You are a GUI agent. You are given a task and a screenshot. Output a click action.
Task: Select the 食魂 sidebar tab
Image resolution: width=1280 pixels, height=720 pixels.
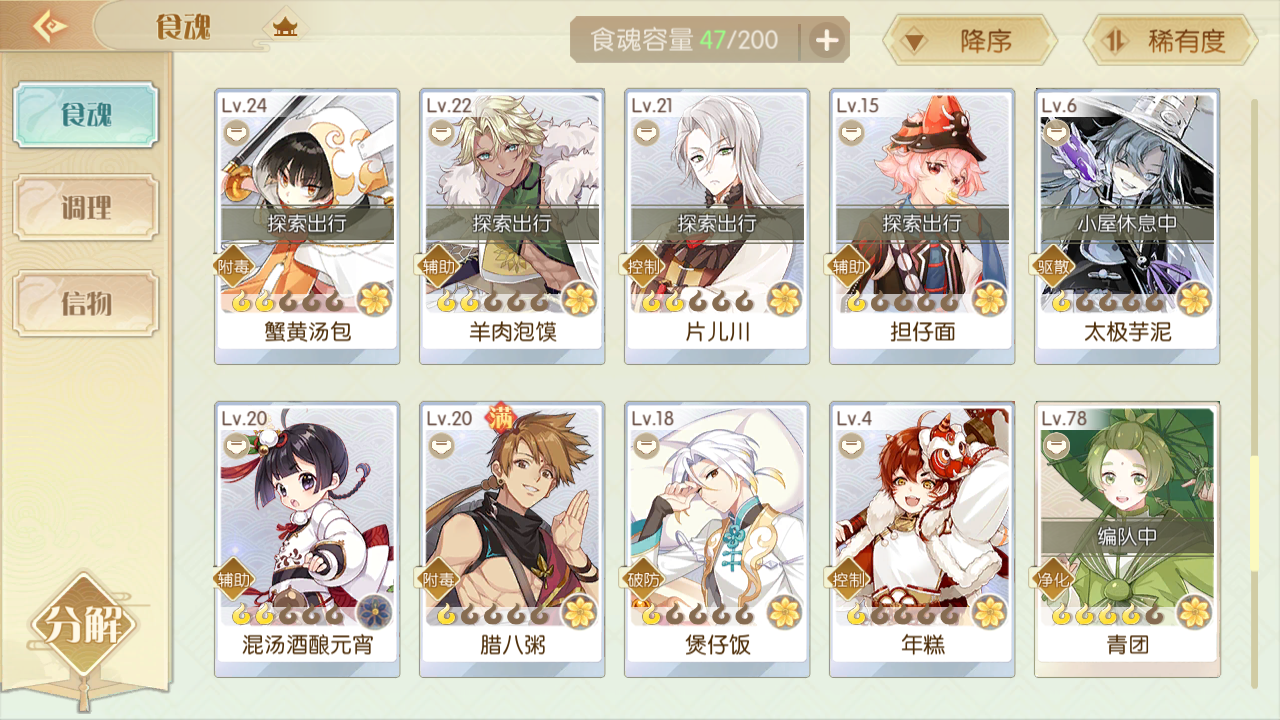pos(86,115)
